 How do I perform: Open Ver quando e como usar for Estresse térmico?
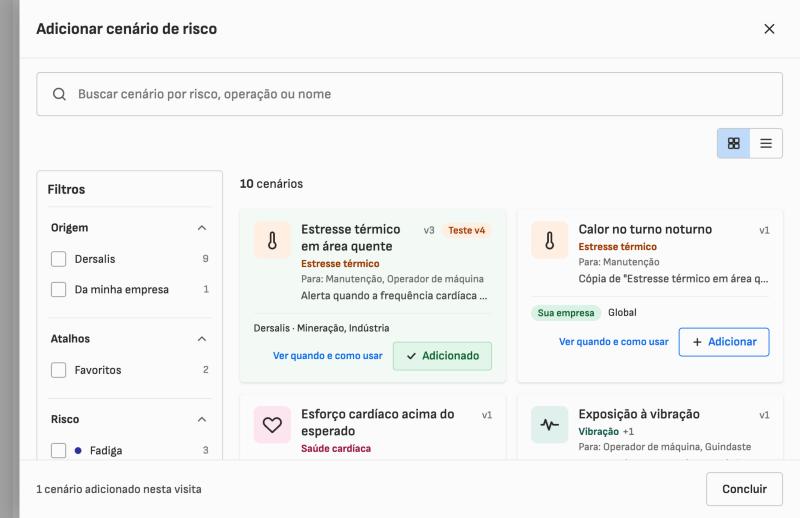[328, 356]
